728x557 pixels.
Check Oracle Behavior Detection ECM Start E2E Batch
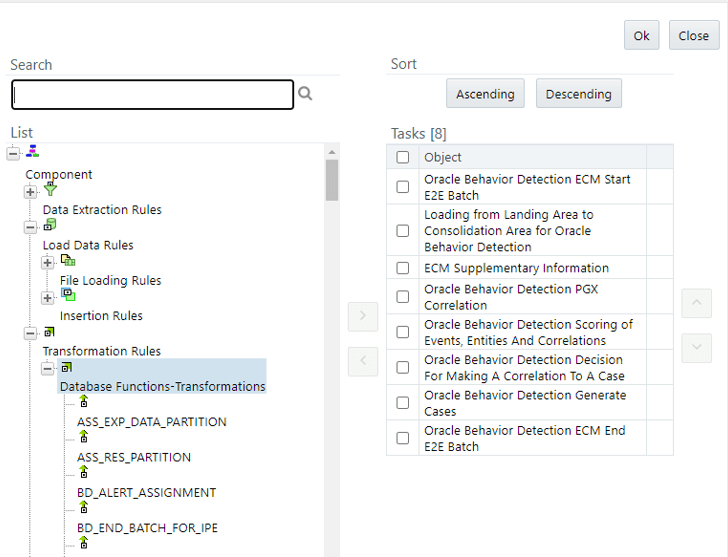pyautogui.click(x=403, y=187)
